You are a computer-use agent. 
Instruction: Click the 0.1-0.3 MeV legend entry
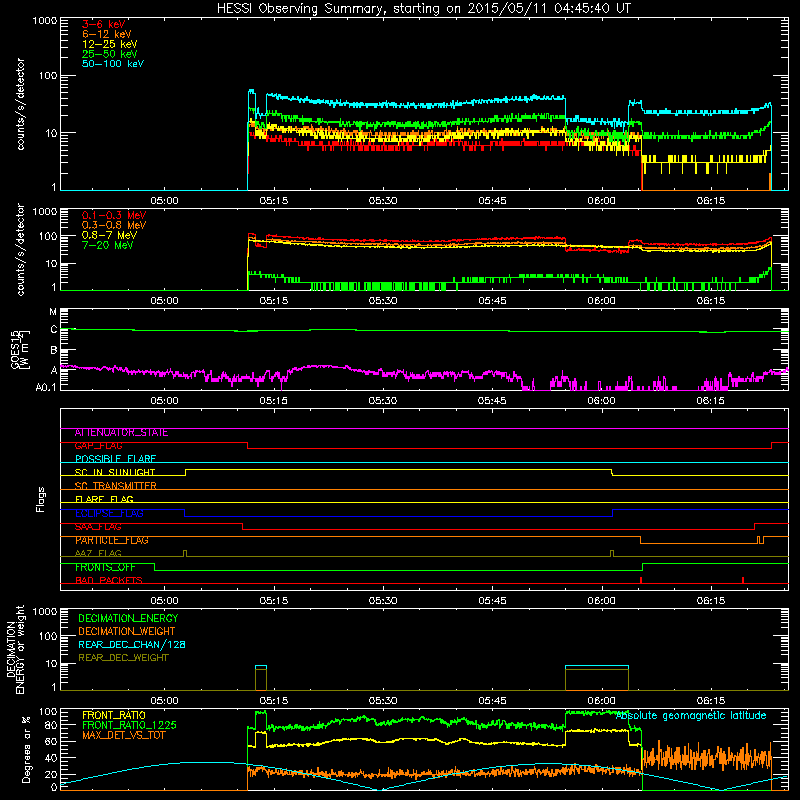114,215
